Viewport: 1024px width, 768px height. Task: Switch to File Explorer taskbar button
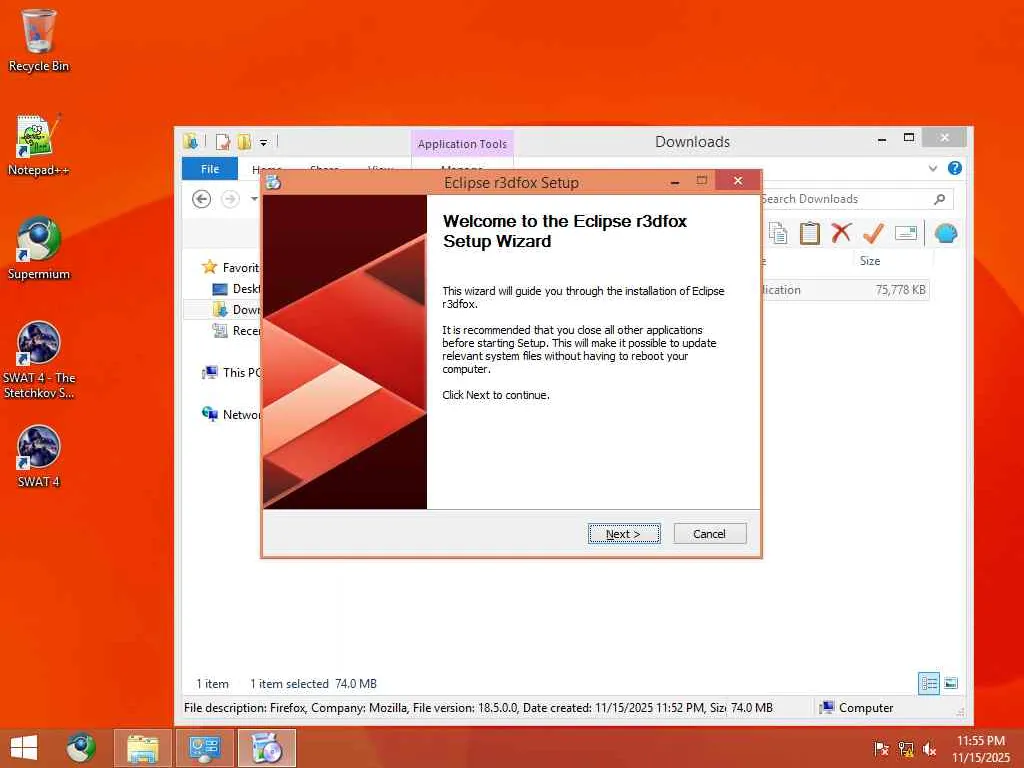coord(143,748)
